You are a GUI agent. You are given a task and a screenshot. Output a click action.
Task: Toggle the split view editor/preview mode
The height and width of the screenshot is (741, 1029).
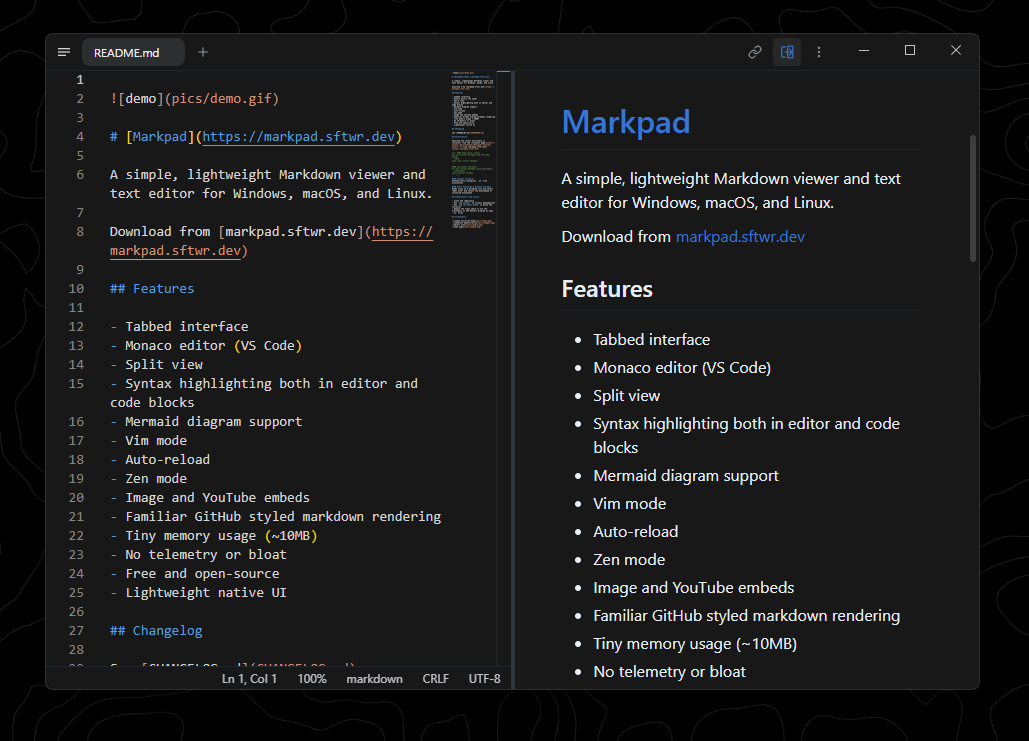pos(787,51)
